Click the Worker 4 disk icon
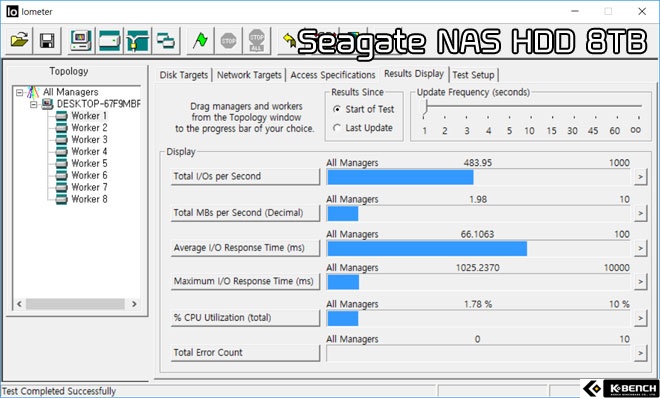The width and height of the screenshot is (660, 398). [x=61, y=151]
